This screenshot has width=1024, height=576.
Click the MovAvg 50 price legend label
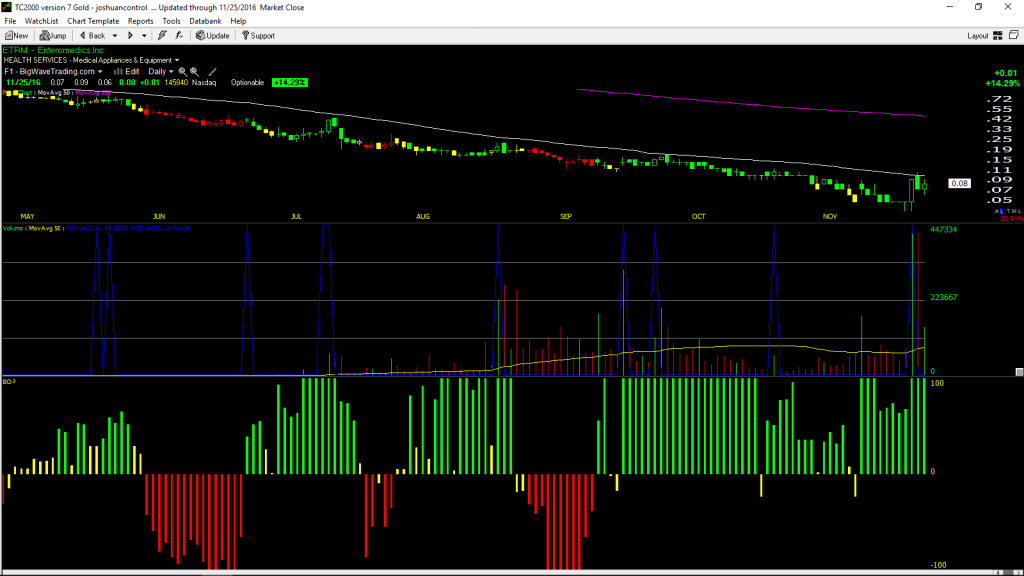[54, 93]
